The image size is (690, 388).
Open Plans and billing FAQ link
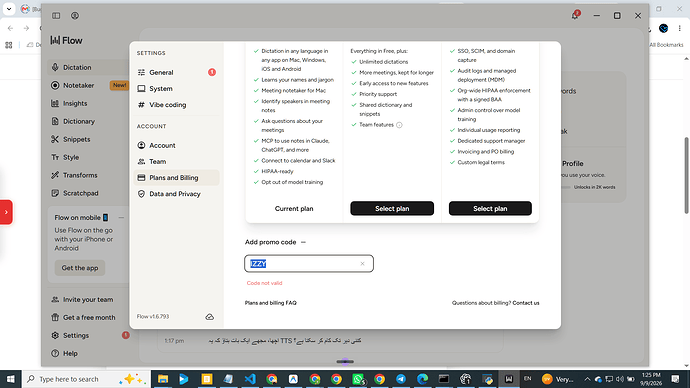click(271, 303)
